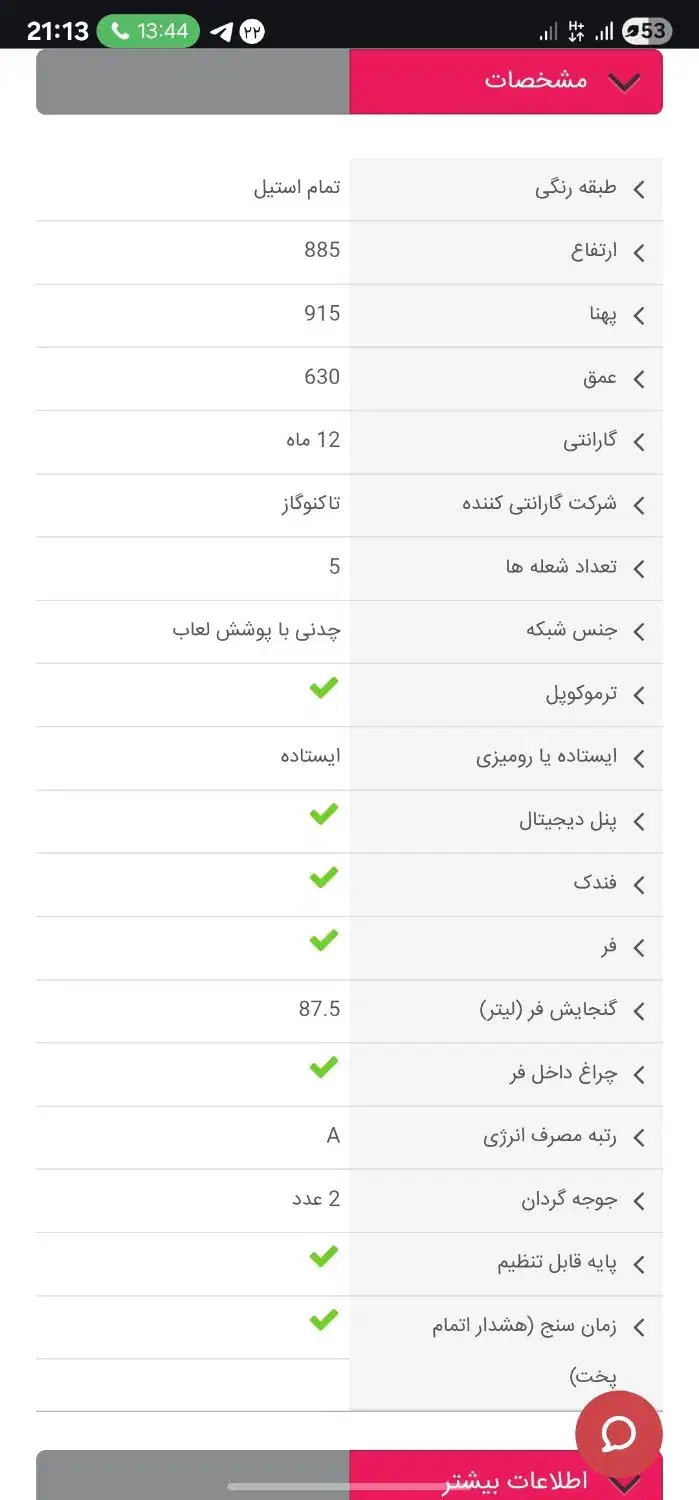Tap the green checkmark for فندک
Screen dimensions: 699x1500
(x=322, y=877)
